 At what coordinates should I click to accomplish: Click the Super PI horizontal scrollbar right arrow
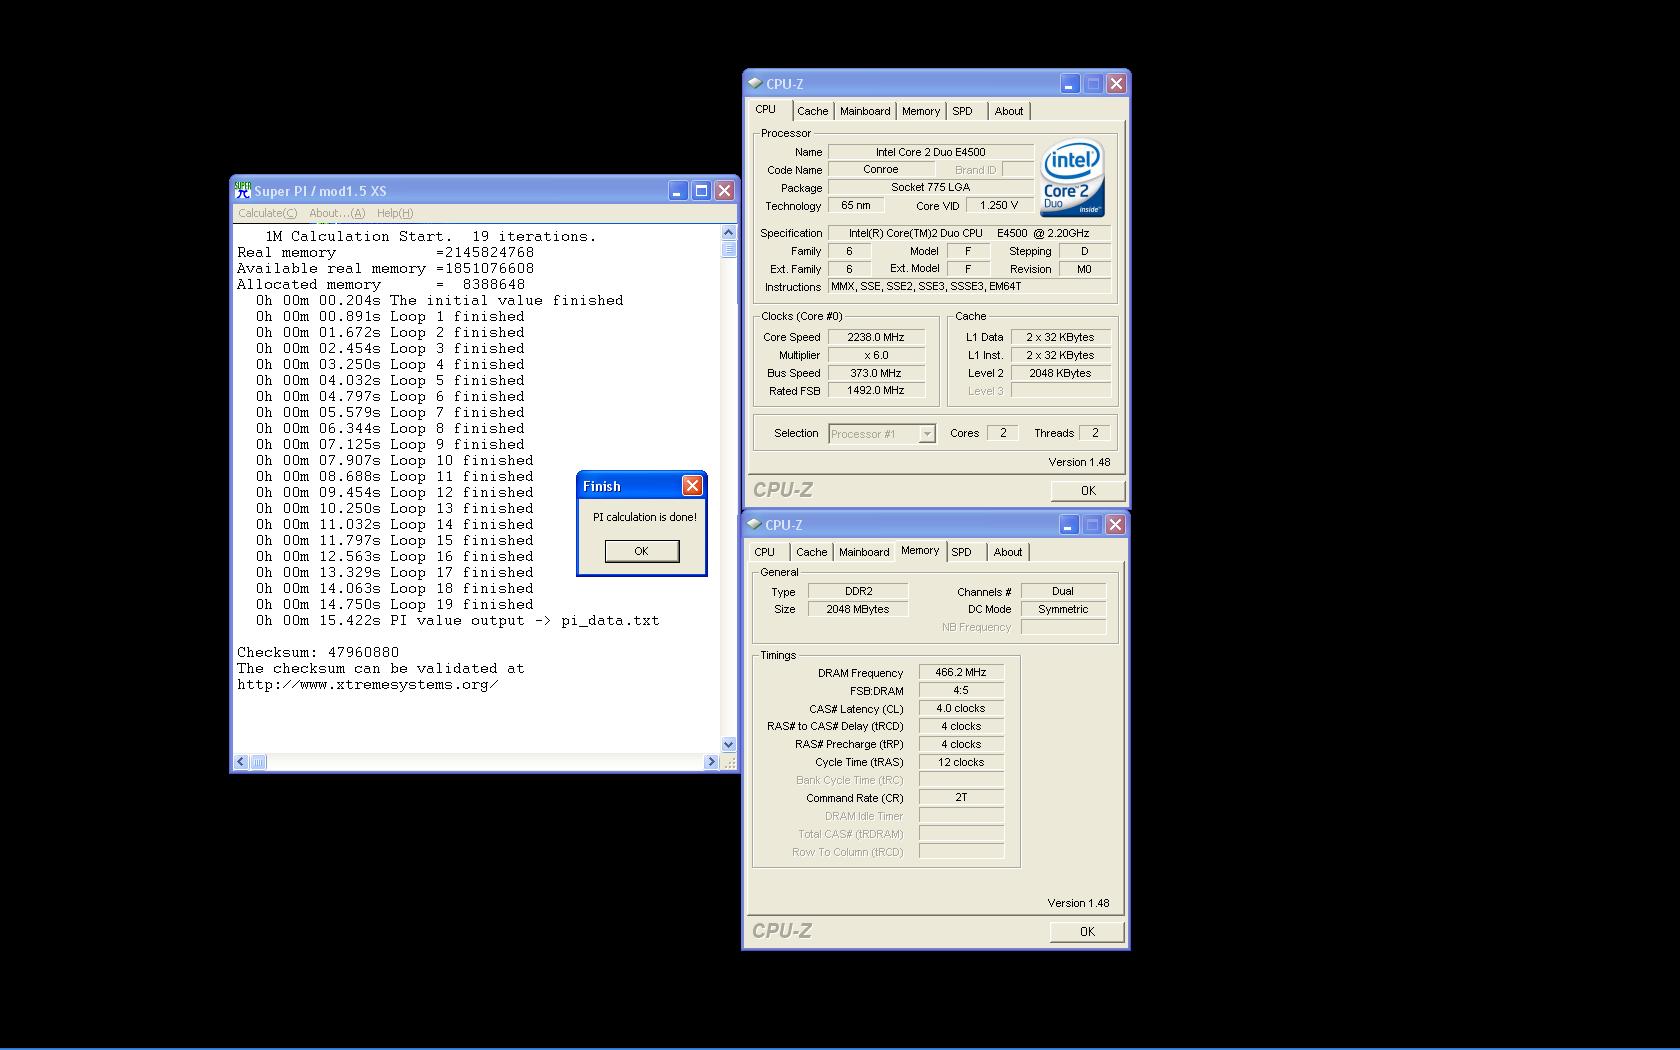(x=711, y=762)
